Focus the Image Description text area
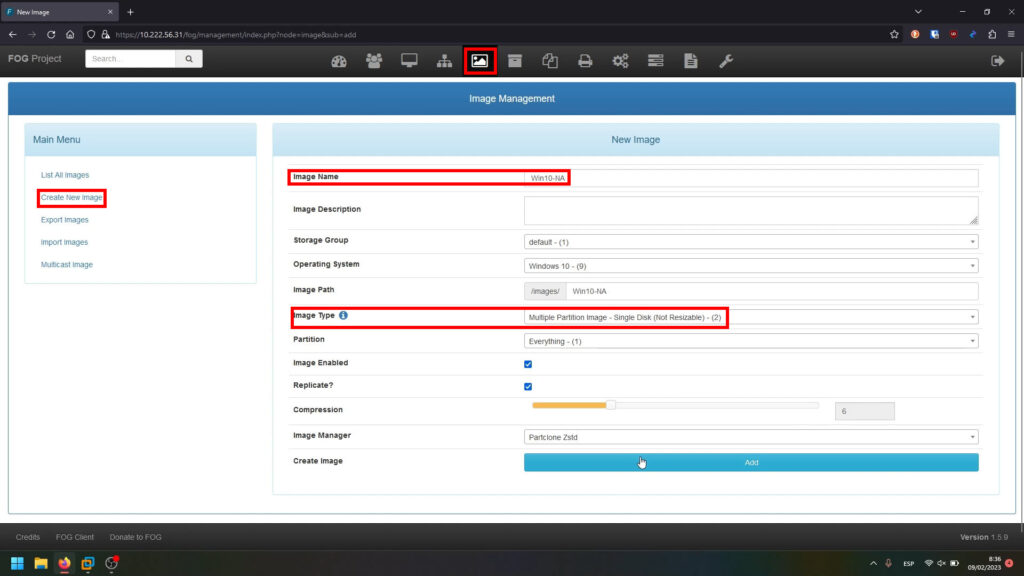The image size is (1024, 576). [750, 210]
